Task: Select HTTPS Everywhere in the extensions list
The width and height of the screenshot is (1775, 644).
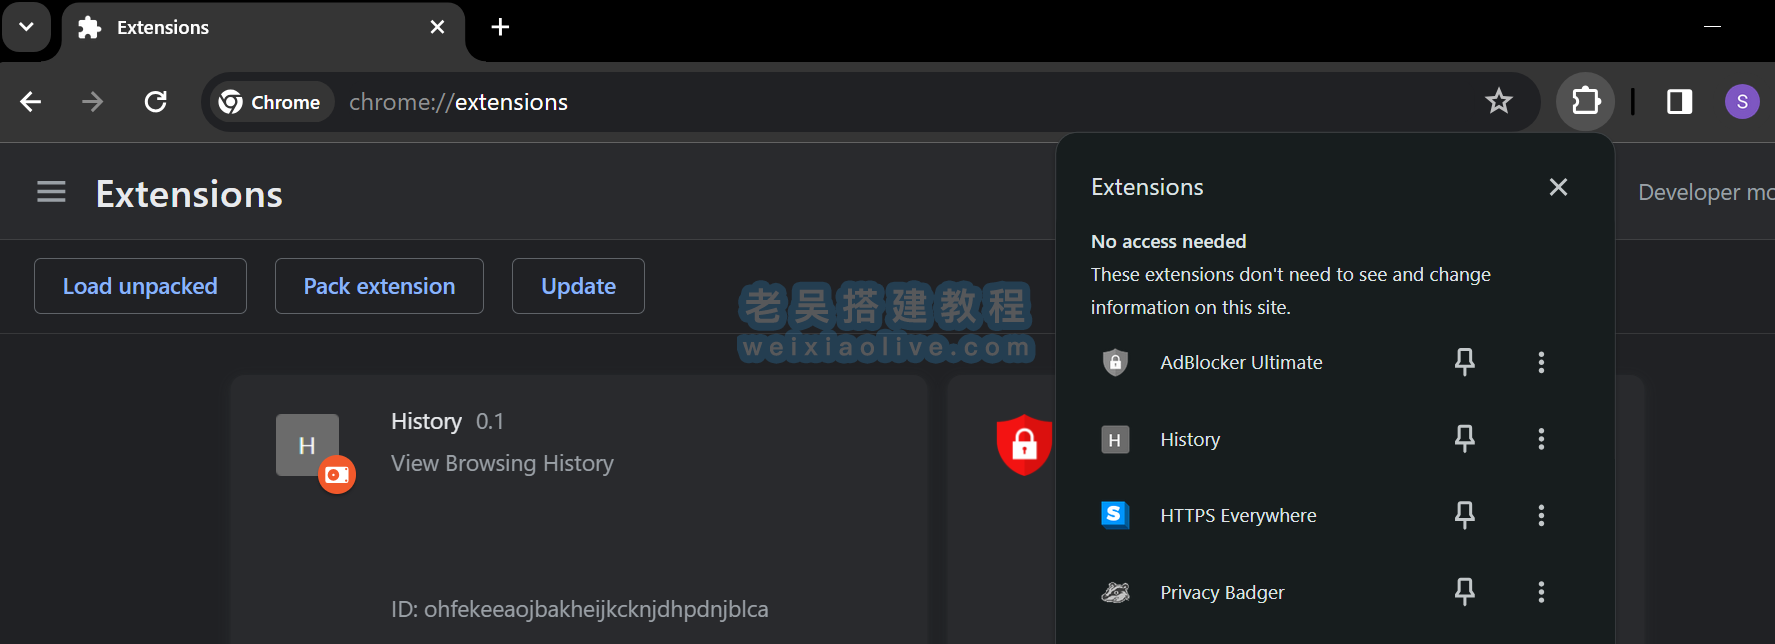Action: [1238, 515]
